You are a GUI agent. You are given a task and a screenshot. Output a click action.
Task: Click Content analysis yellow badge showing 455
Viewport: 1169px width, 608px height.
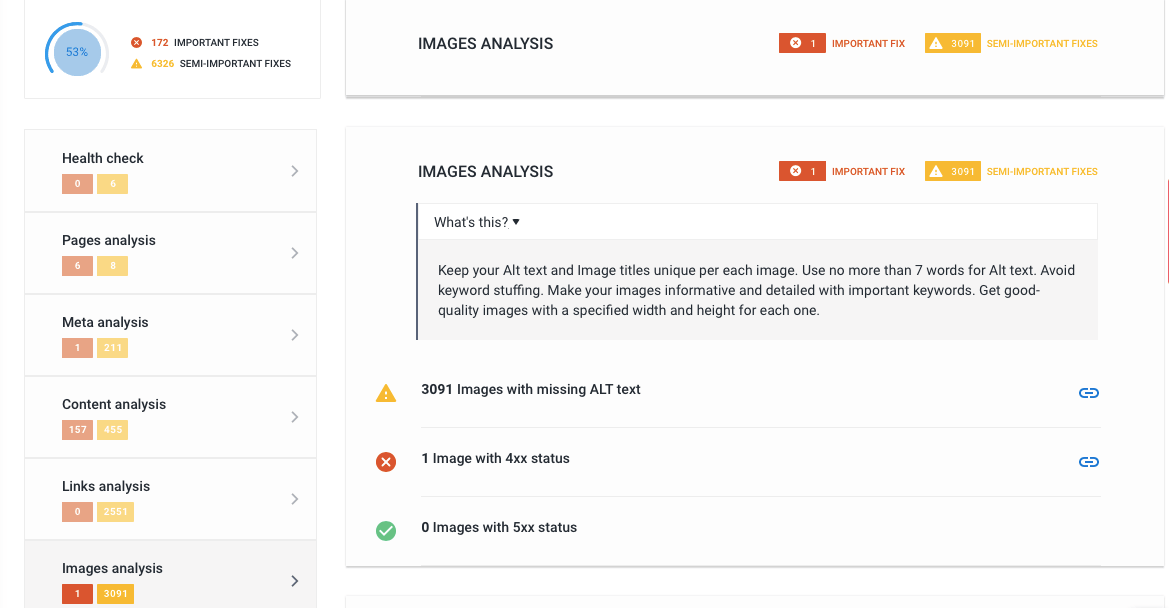tap(113, 430)
